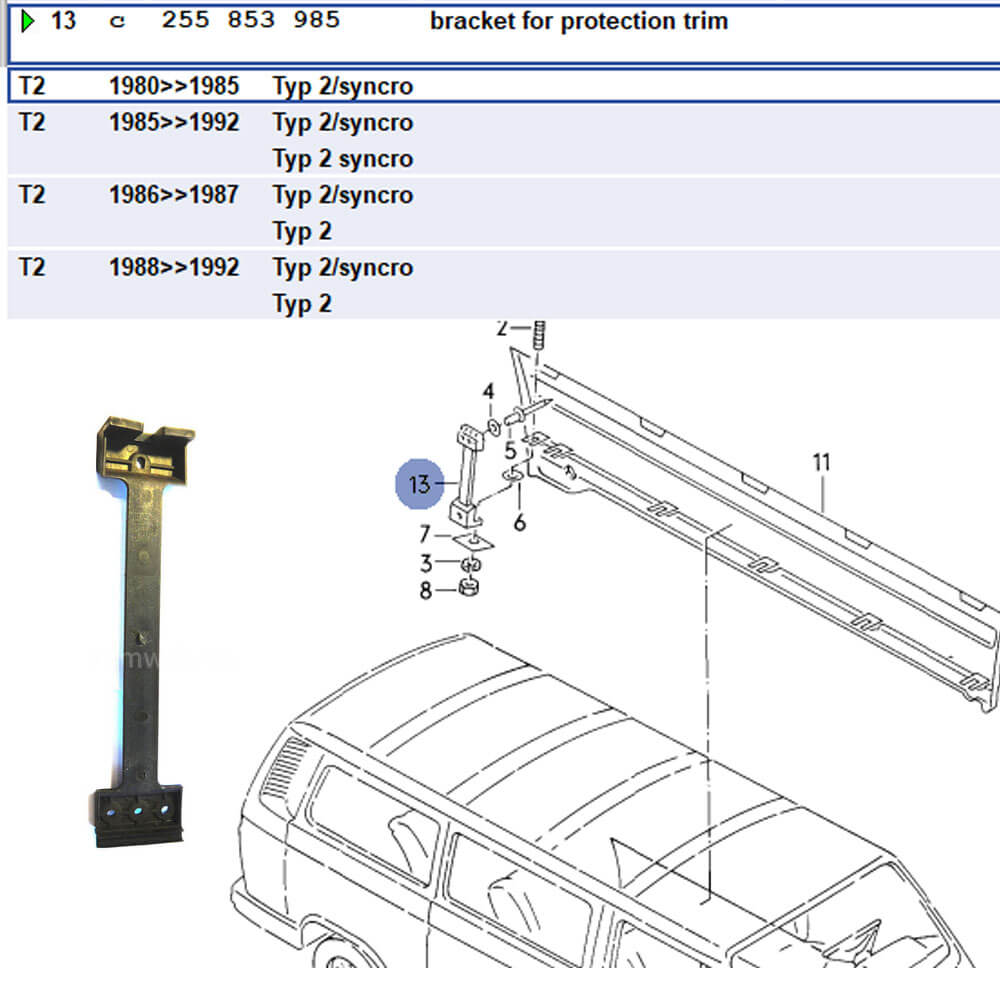Viewport: 1000px width, 1000px height.
Task: Open the bracket part photo
Action: pyautogui.click(x=142, y=632)
